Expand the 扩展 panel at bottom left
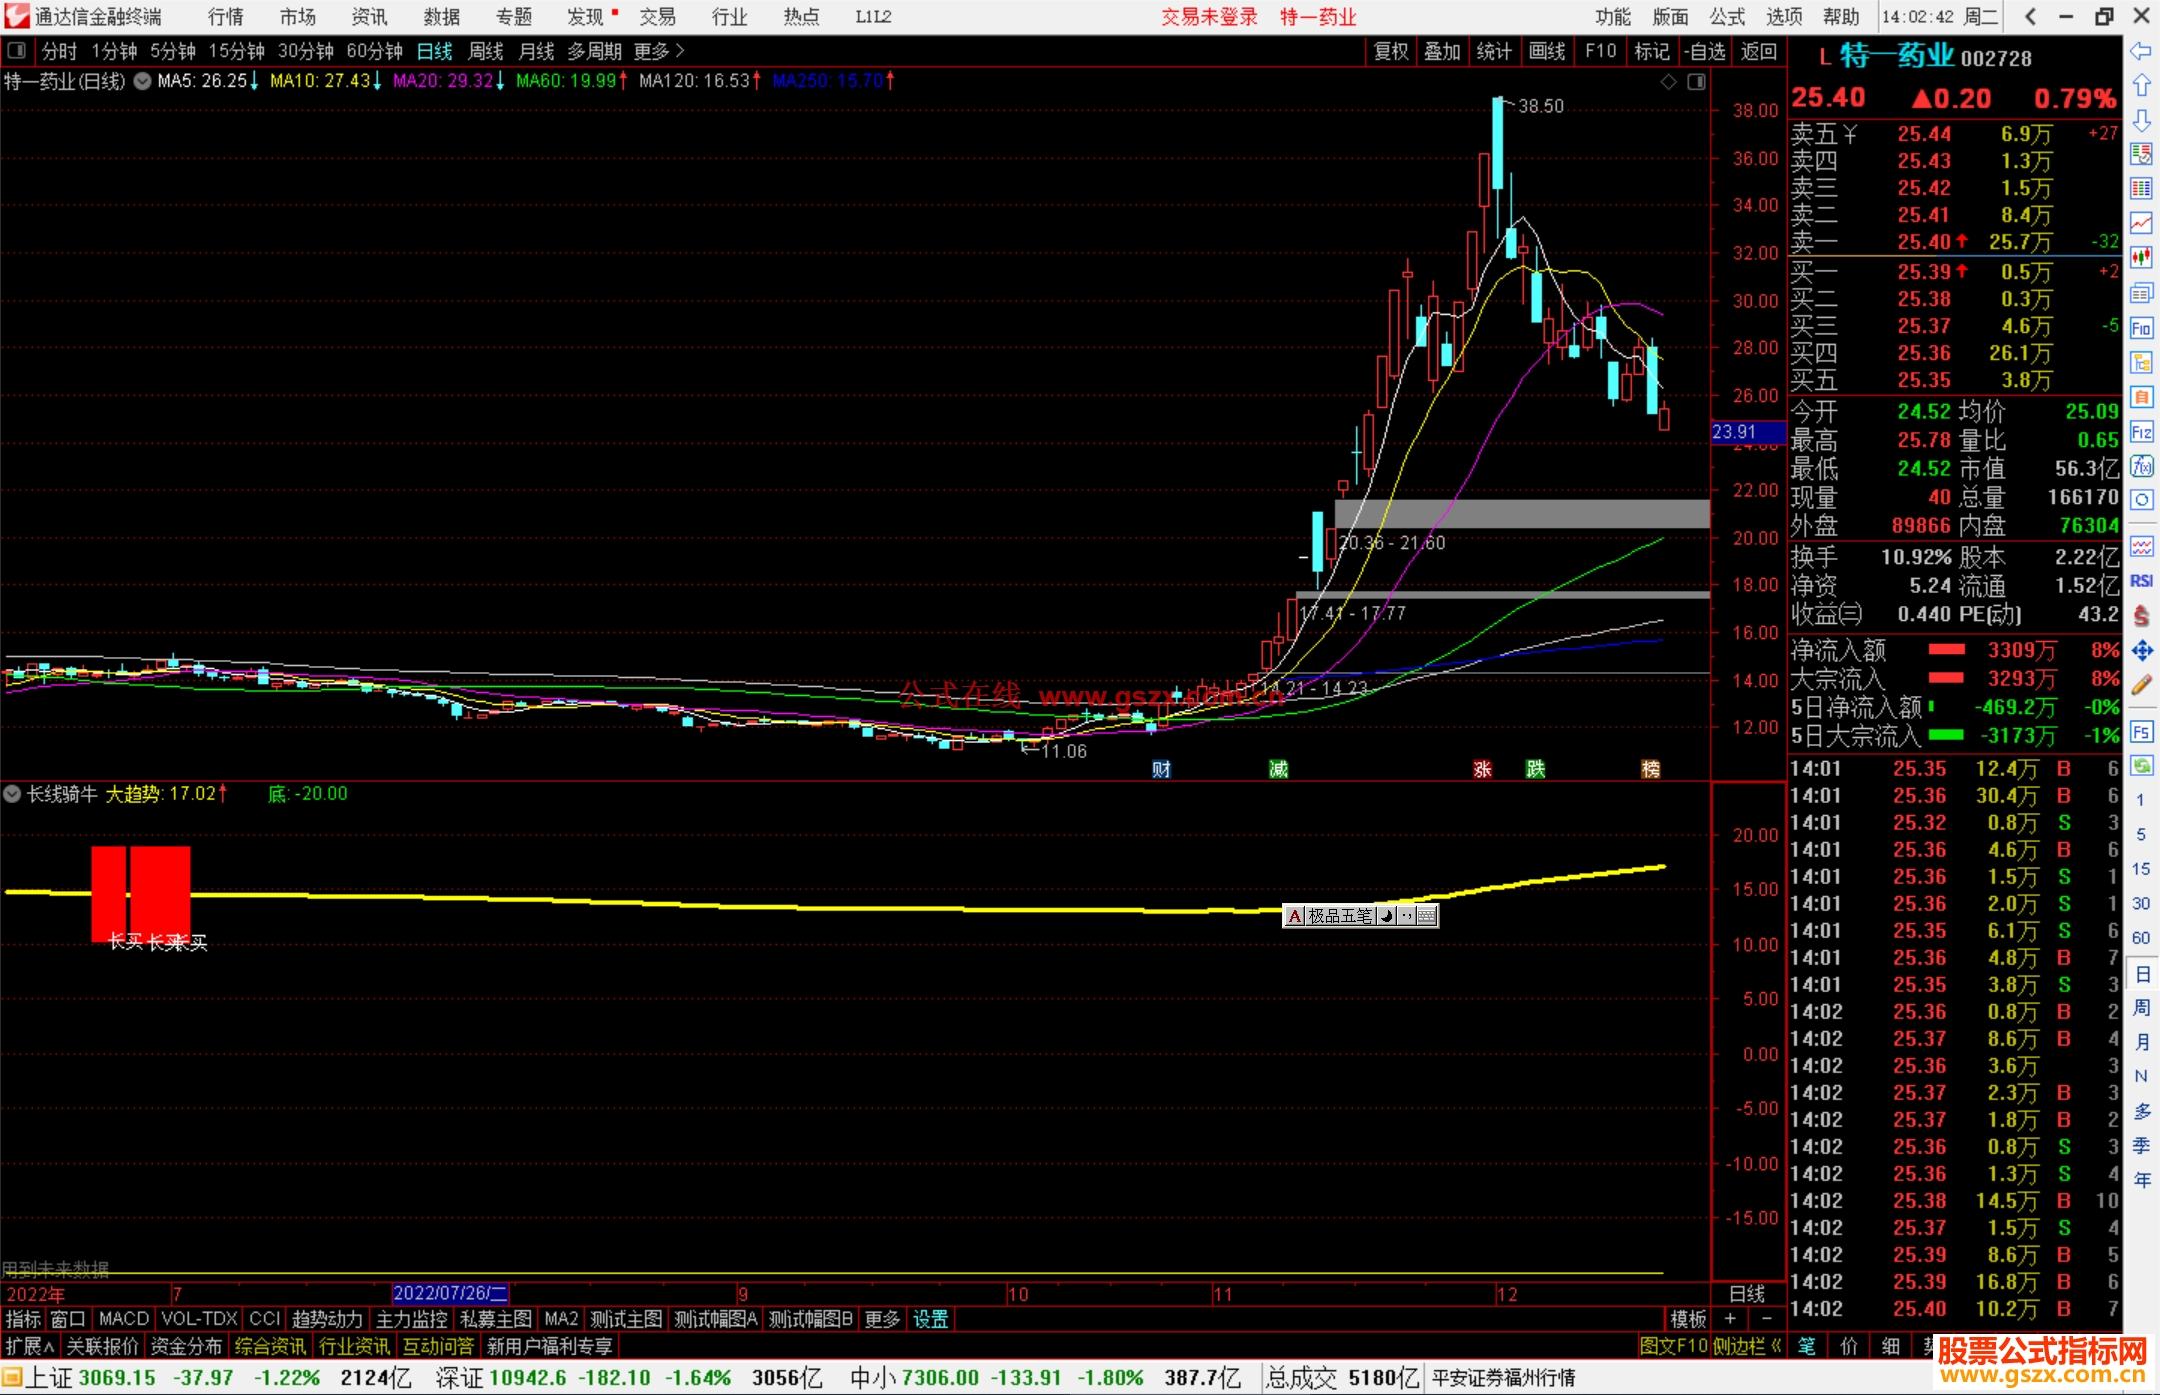 pos(30,1346)
